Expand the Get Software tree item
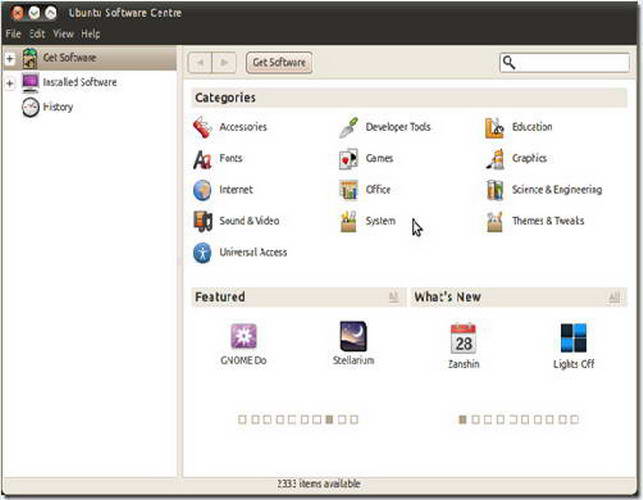 10,58
